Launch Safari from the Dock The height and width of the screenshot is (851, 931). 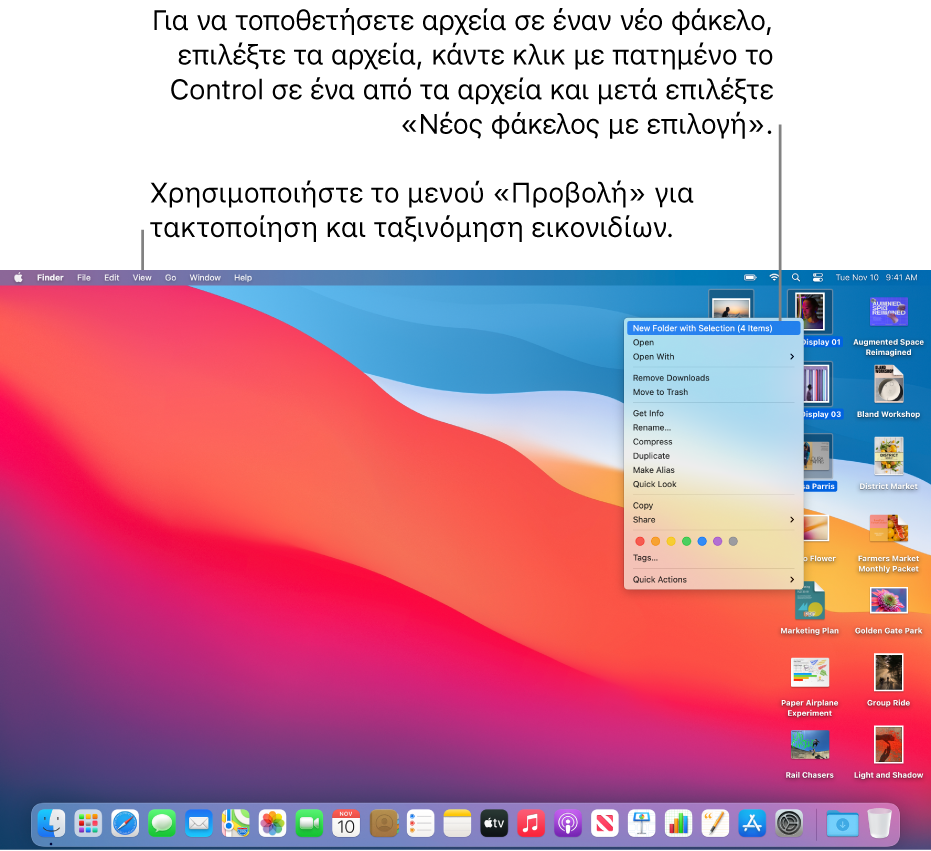click(125, 824)
